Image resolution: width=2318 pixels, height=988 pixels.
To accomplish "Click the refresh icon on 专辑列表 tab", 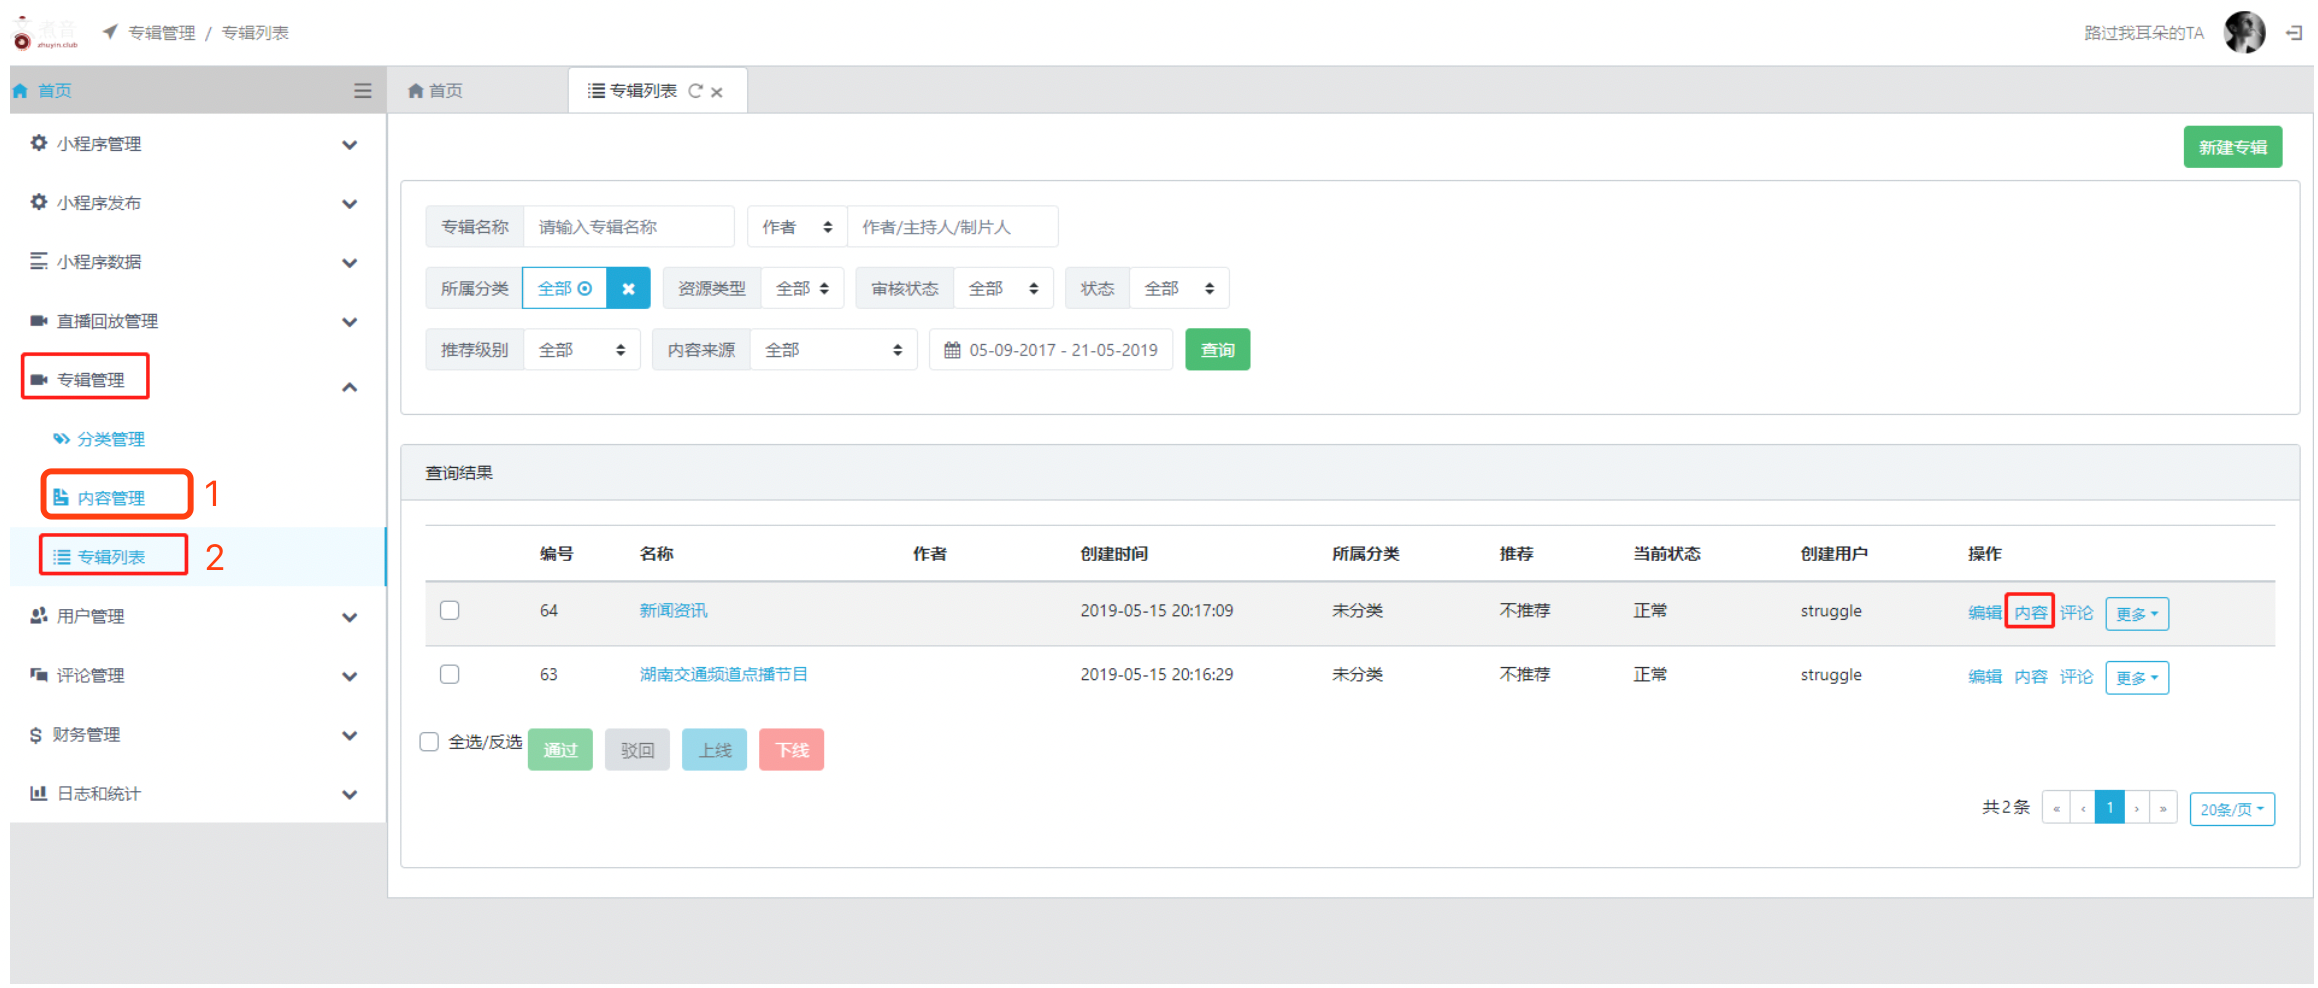I will (x=695, y=91).
